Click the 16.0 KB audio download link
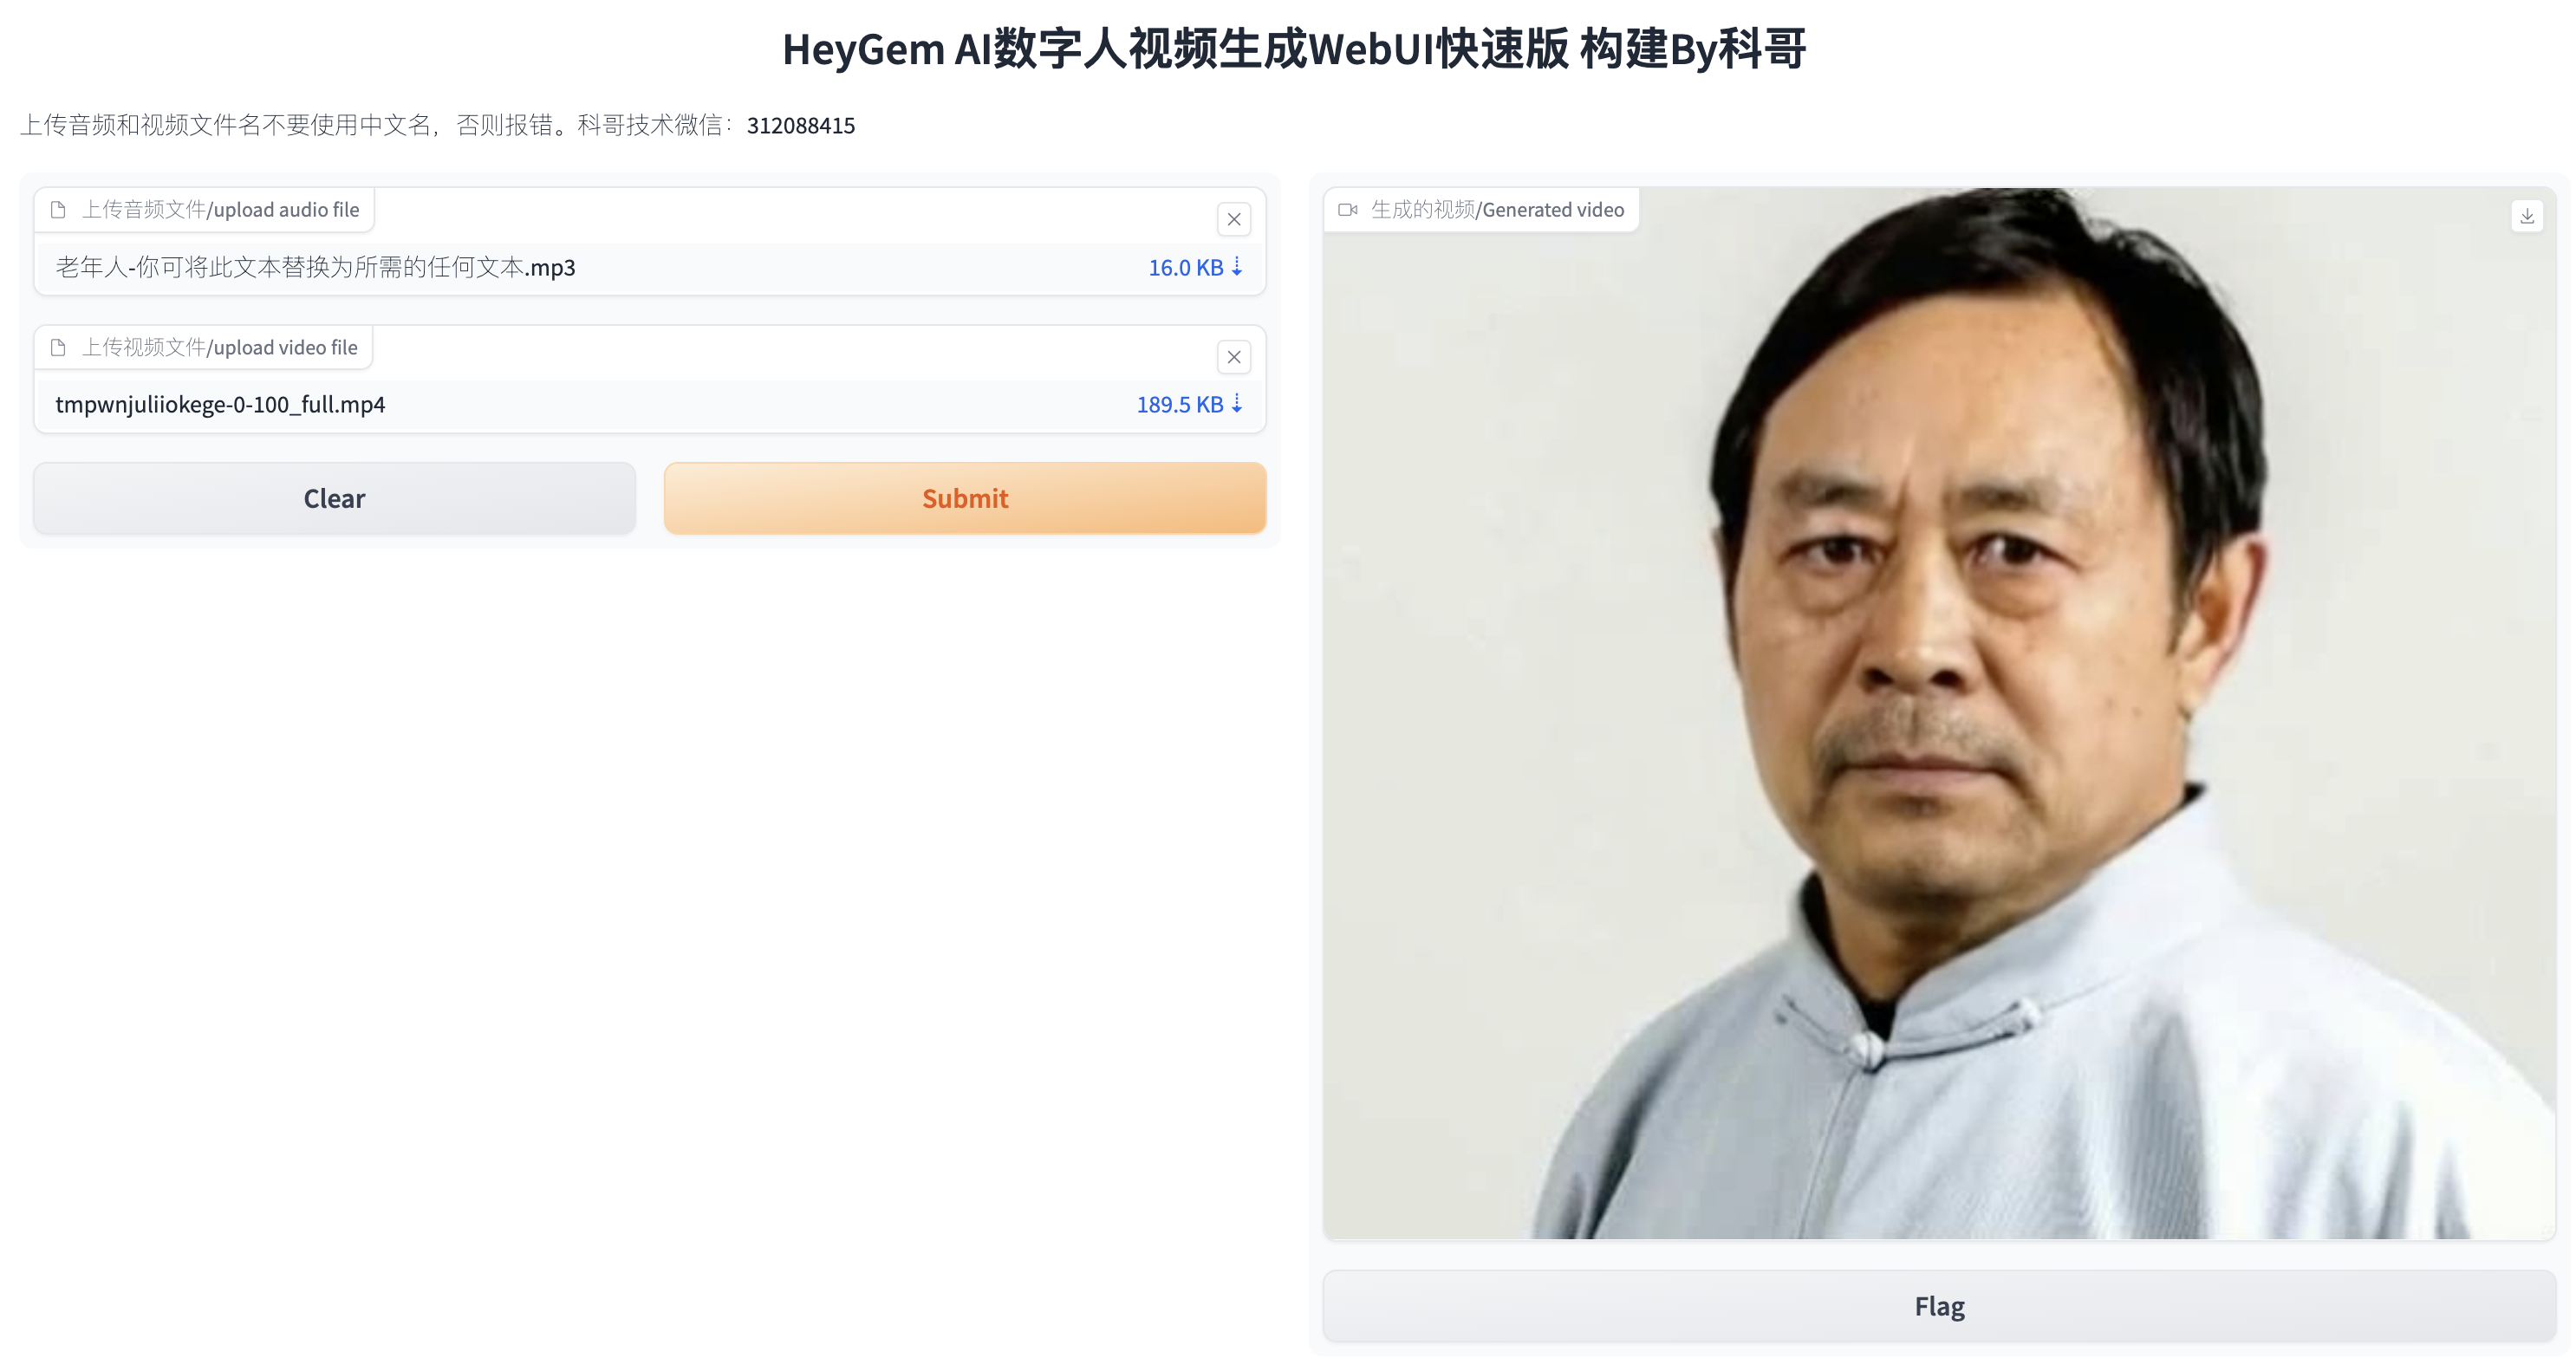This screenshot has height=1371, width=2576. click(x=1195, y=267)
